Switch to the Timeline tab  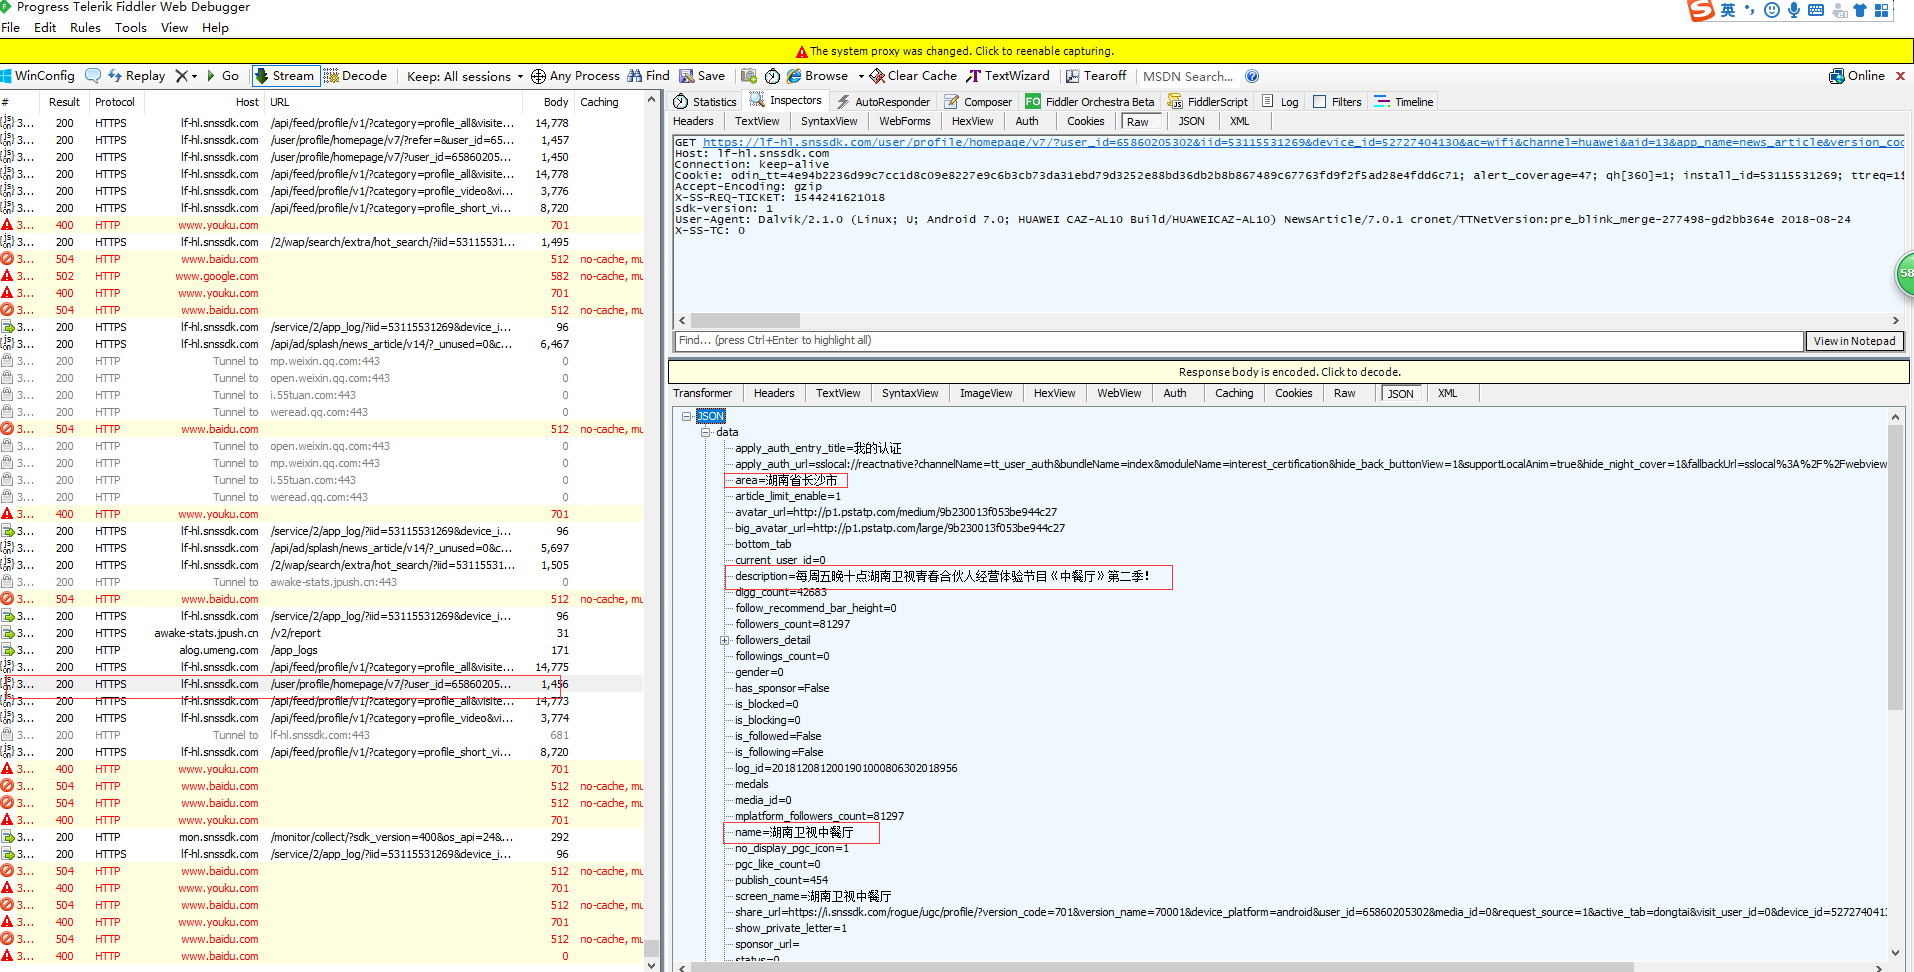coord(1404,102)
